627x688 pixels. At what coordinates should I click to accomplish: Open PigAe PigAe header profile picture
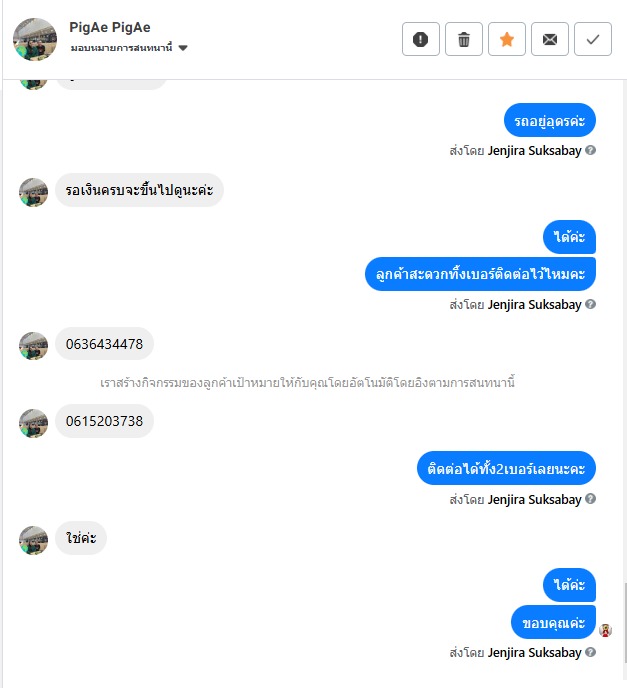35,39
